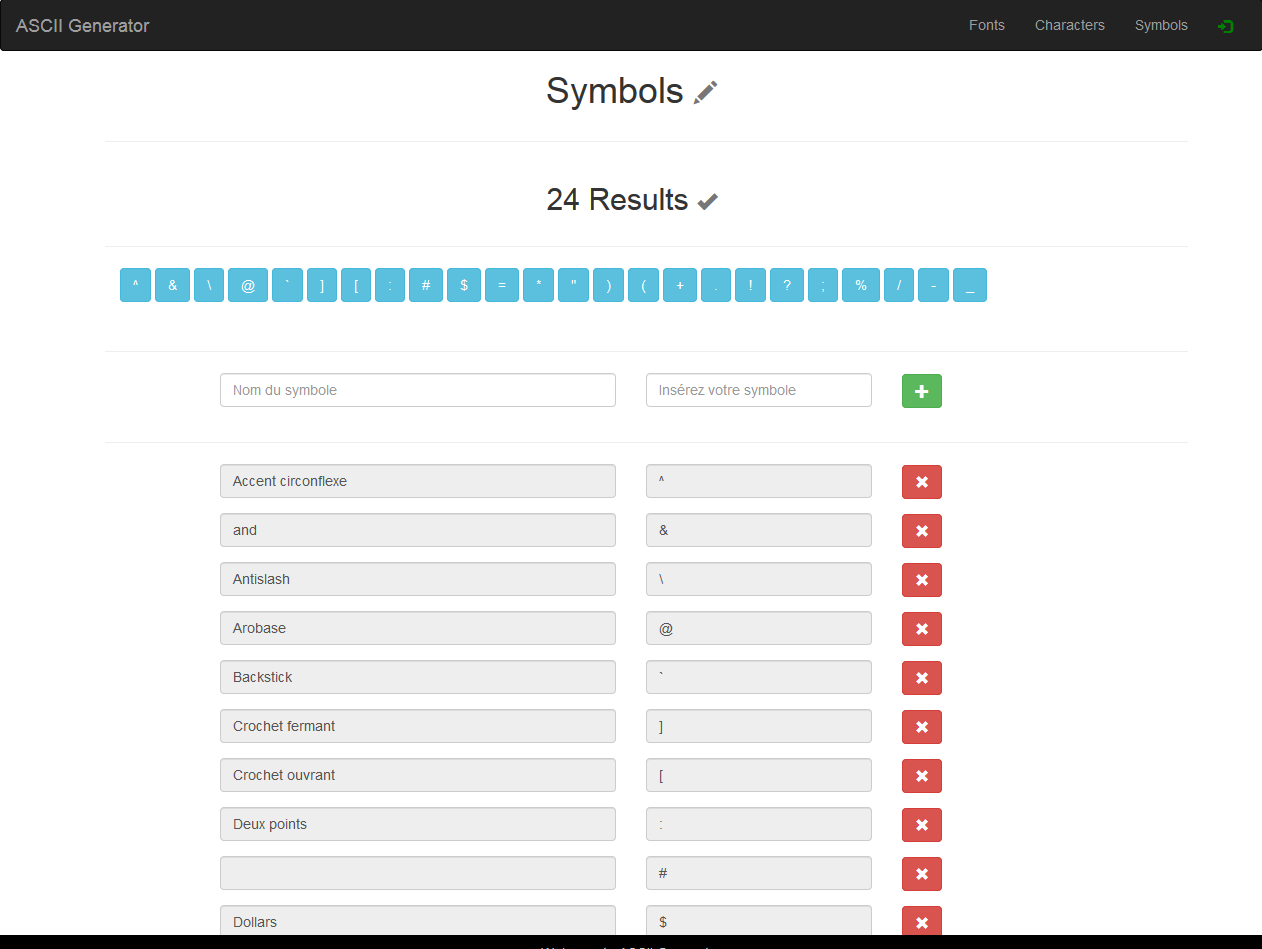1262x949 pixels.
Task: Click the Crochet ouvrant name field
Action: 418,775
